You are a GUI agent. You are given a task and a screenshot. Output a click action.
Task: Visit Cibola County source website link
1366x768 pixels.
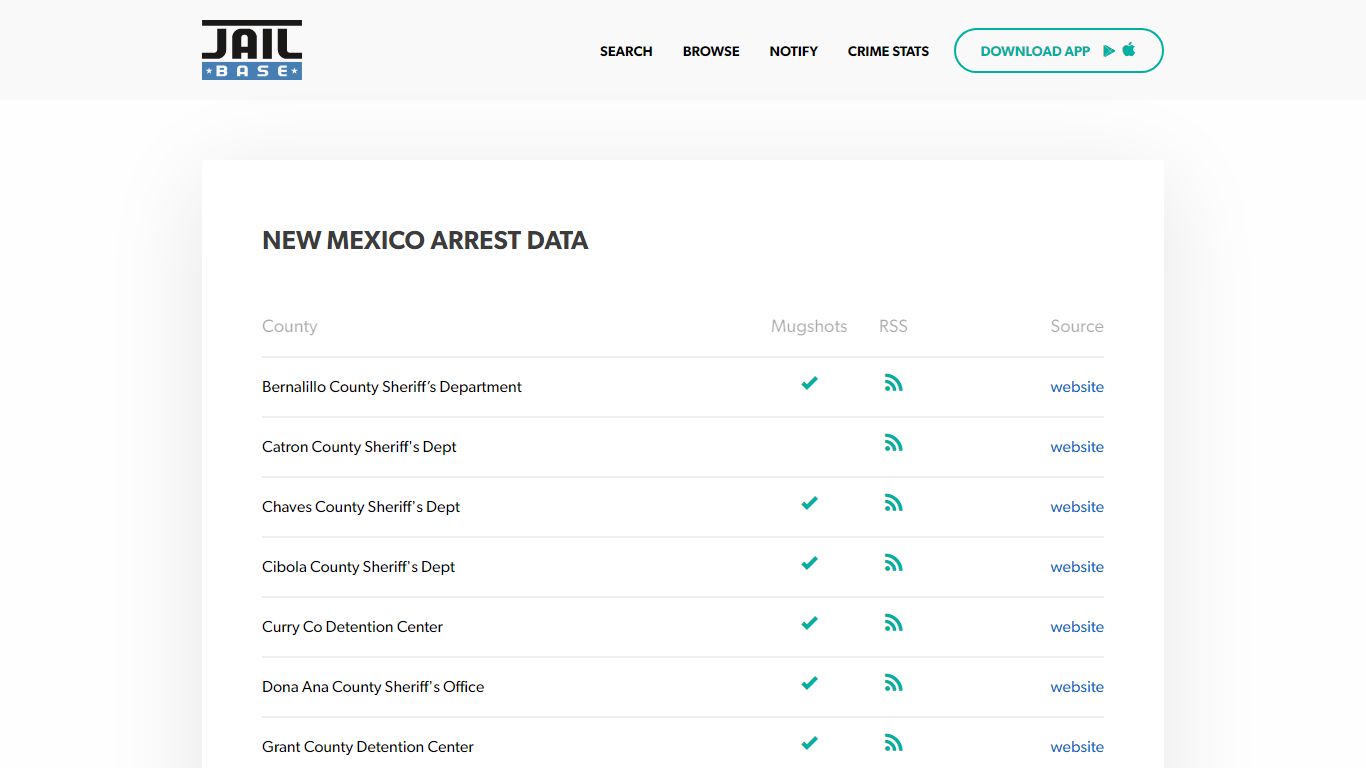[x=1077, y=567]
